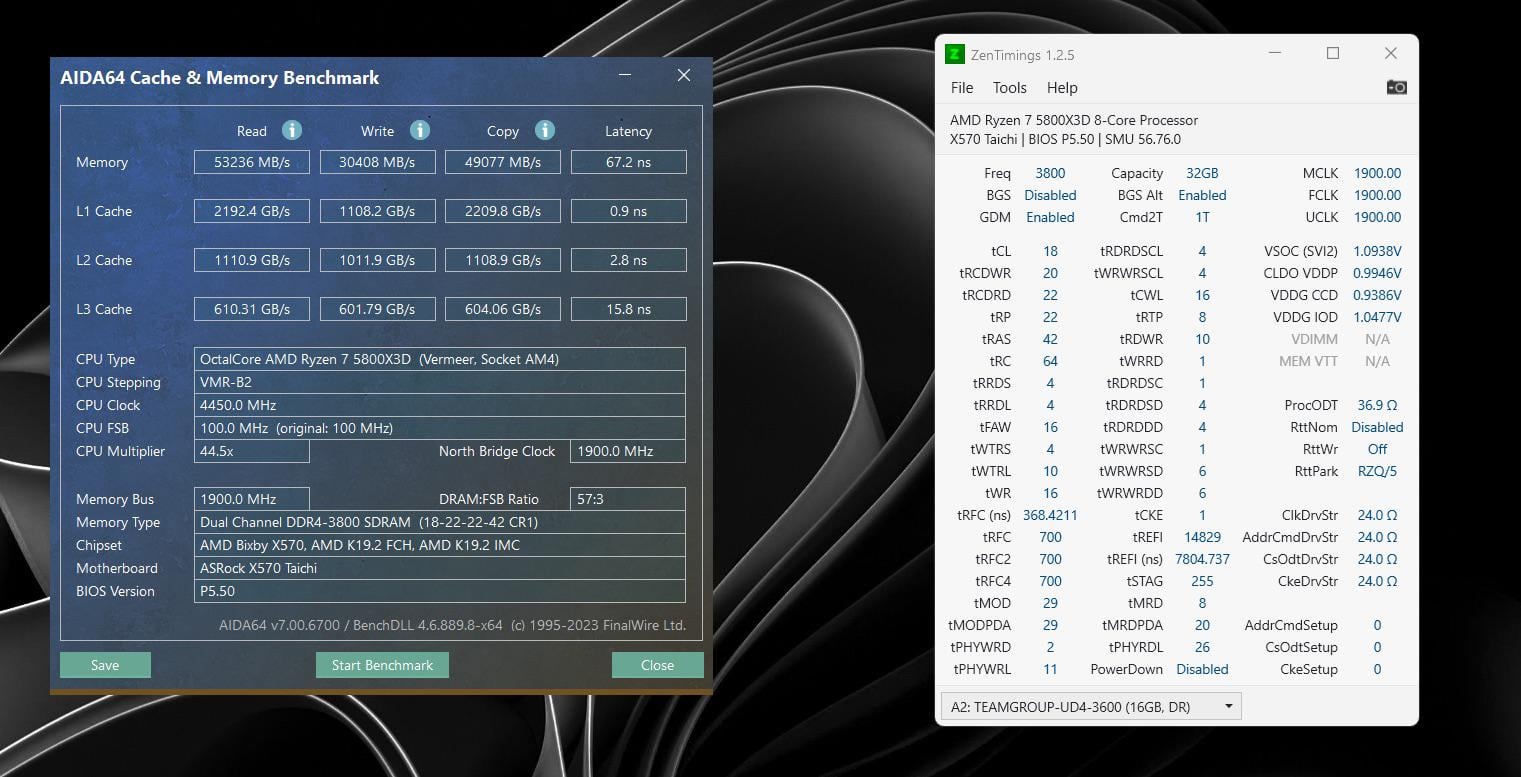
Task: Select the L2 Cache read value 1110.9 GB/s
Action: coord(252,260)
